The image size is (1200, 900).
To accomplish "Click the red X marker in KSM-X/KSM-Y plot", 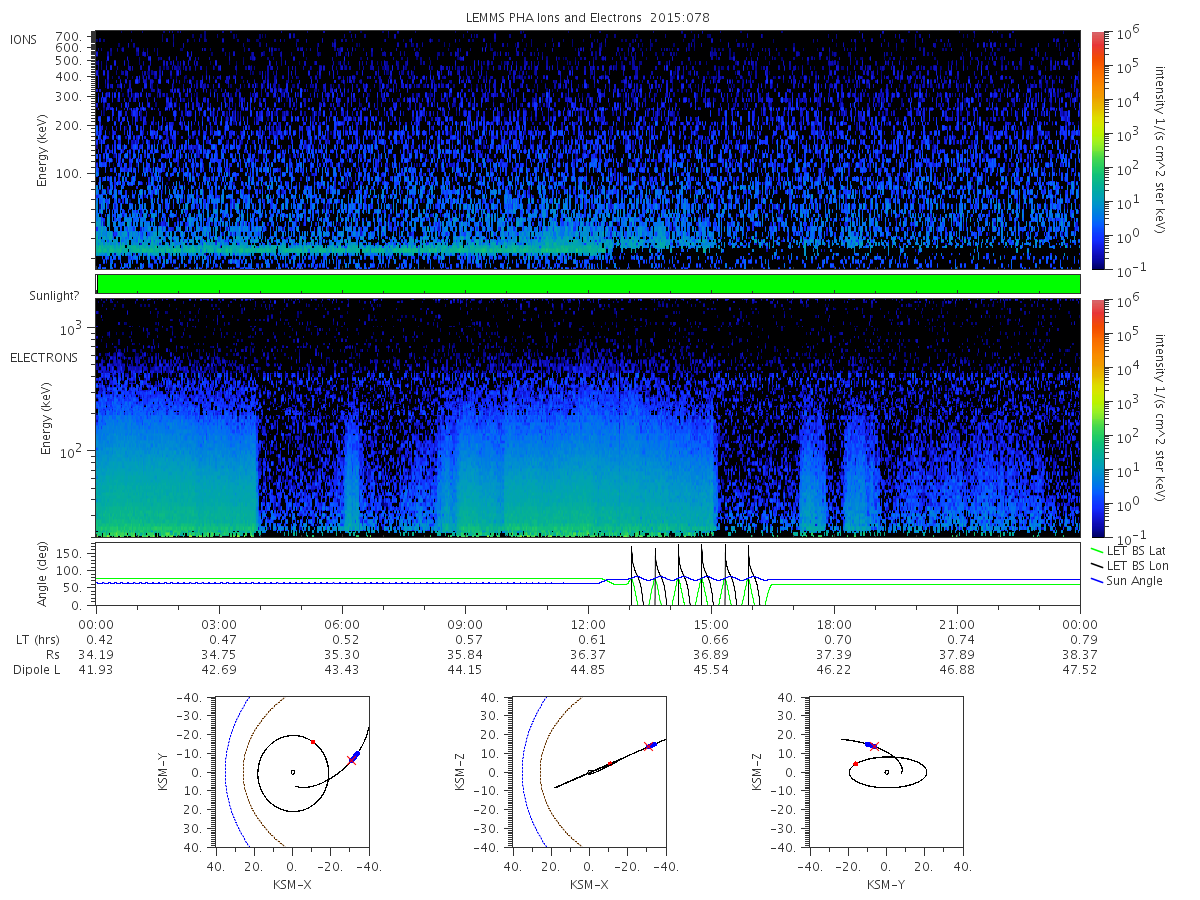I will click(352, 761).
